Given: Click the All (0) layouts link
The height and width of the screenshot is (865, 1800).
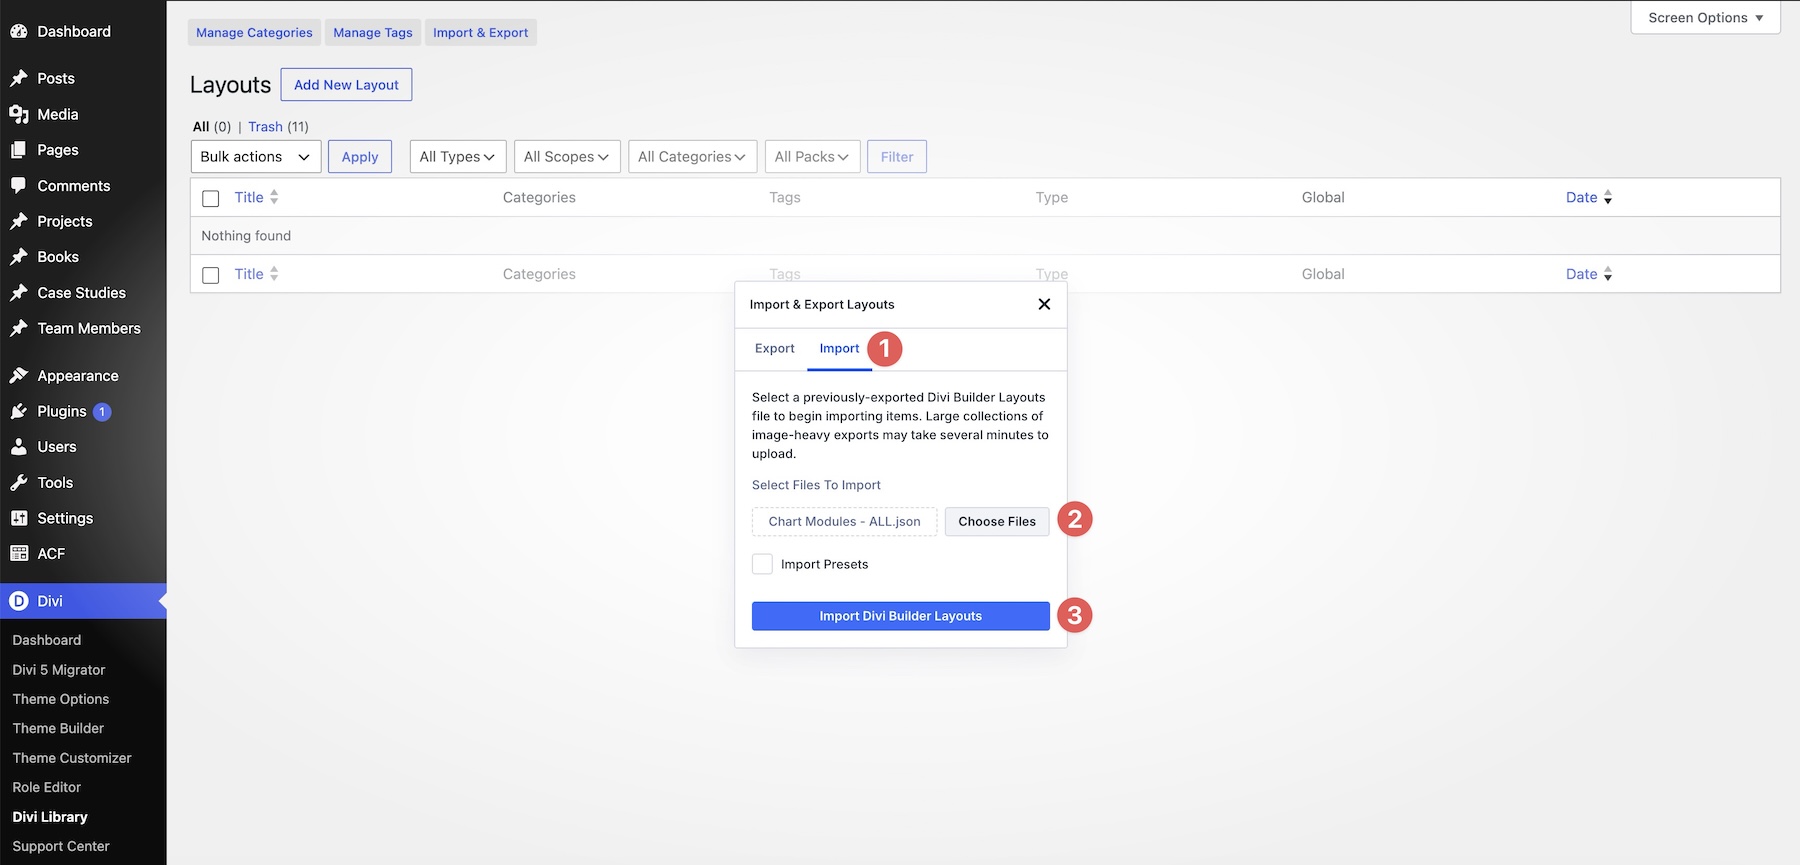Looking at the screenshot, I should click(x=212, y=127).
